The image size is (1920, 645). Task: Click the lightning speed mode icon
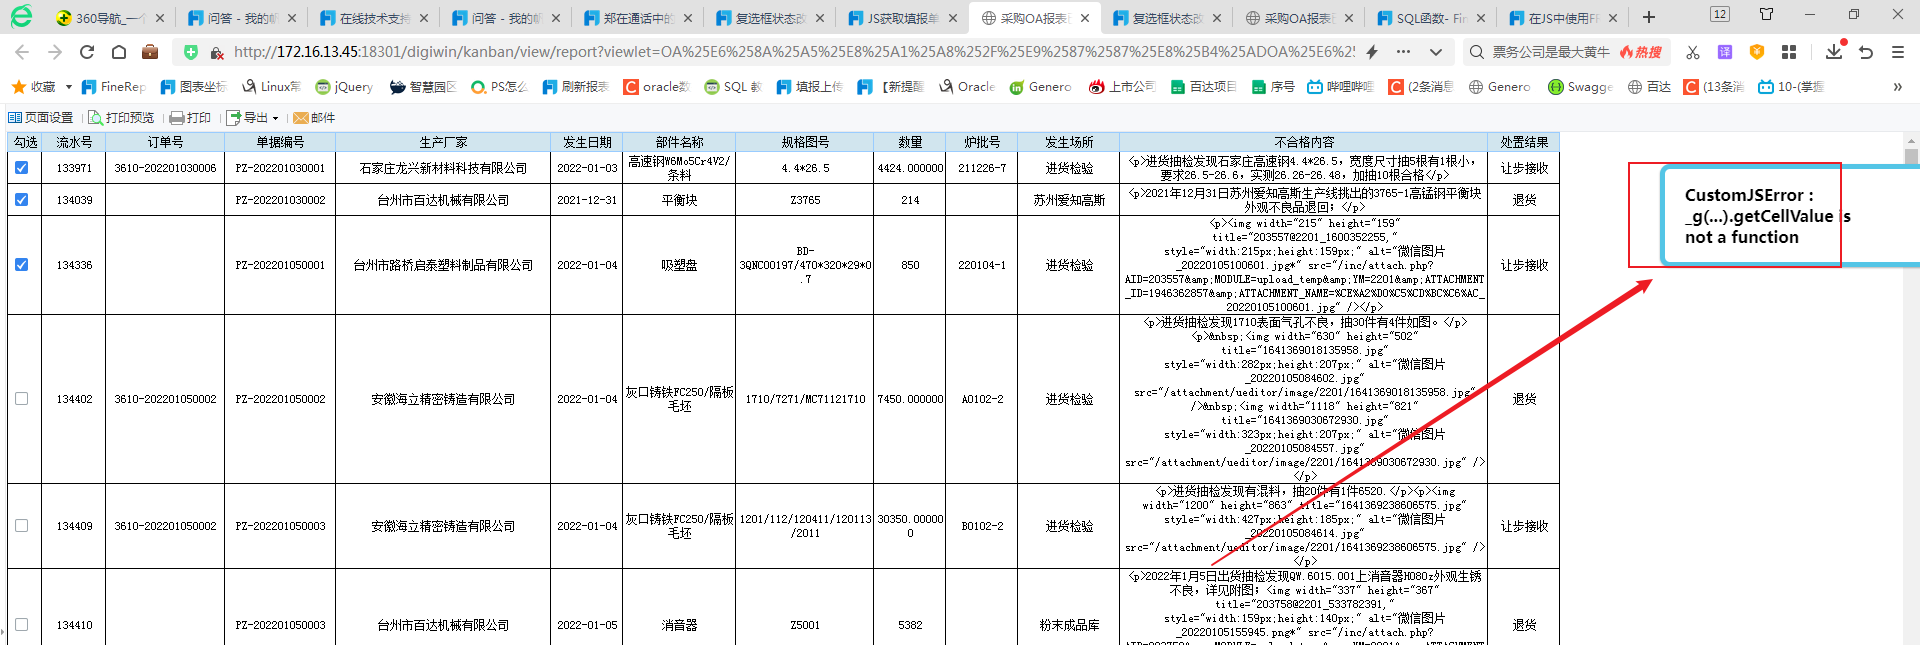click(1372, 52)
